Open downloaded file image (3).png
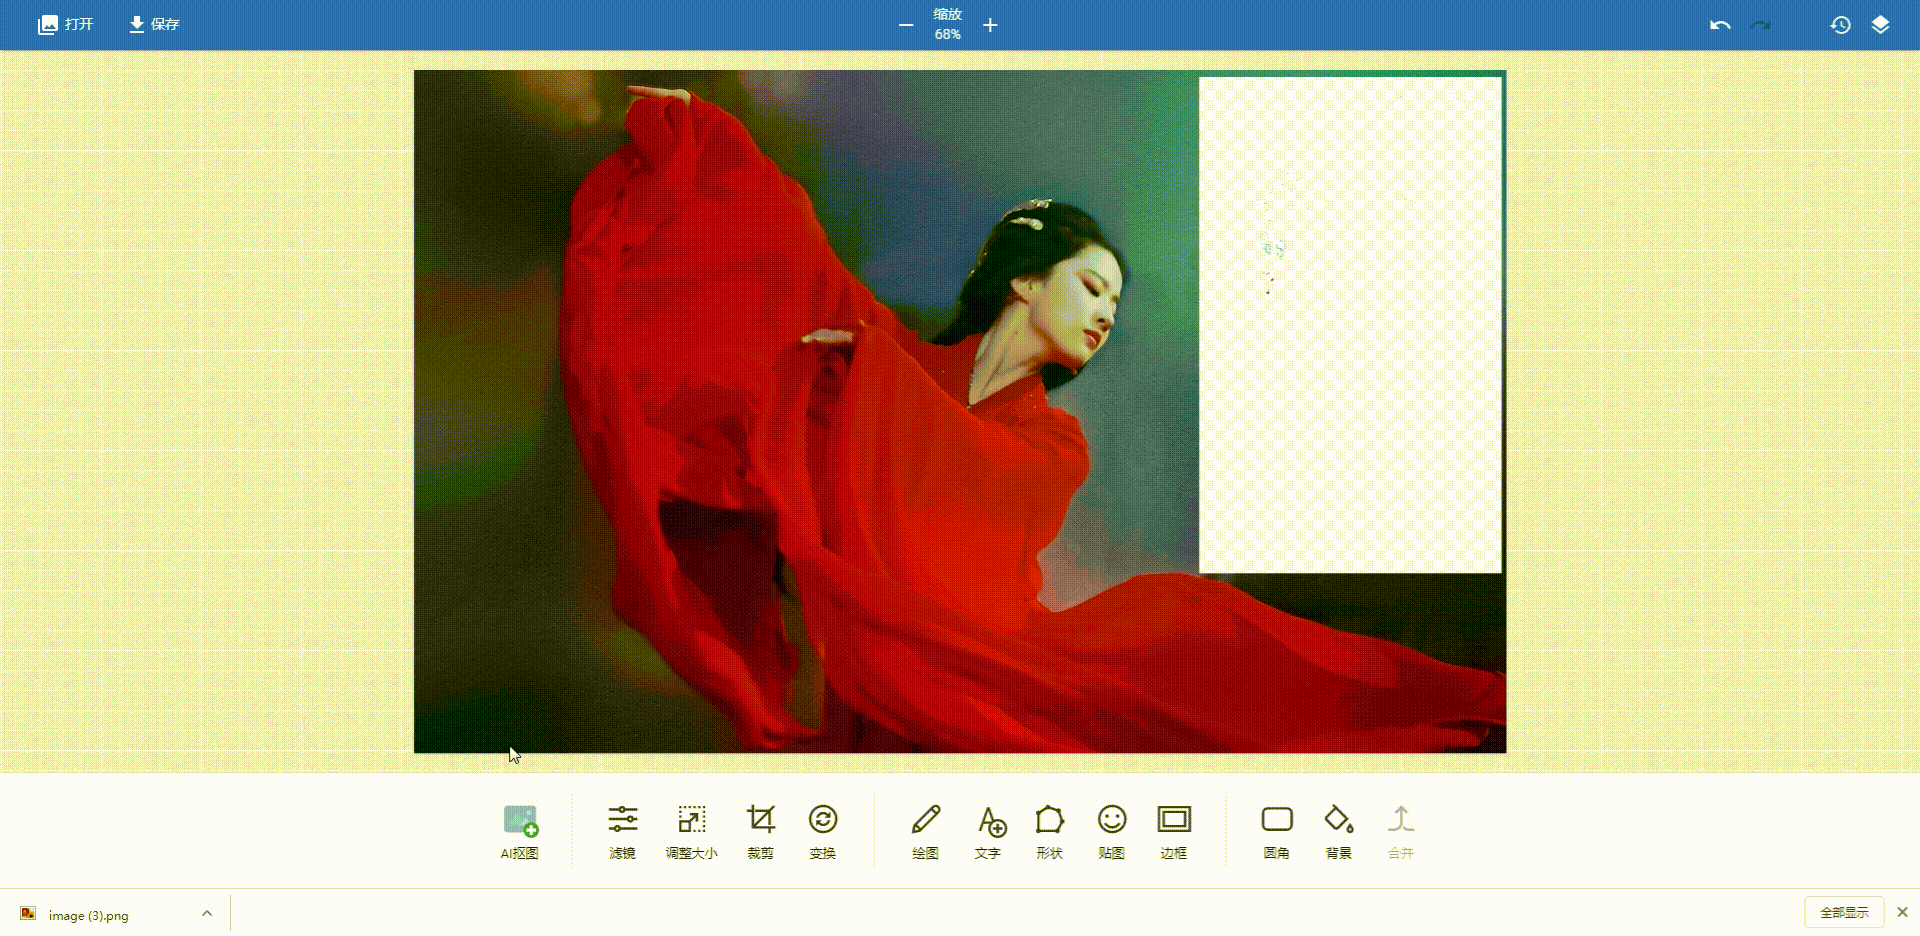This screenshot has height=936, width=1920. (88, 915)
